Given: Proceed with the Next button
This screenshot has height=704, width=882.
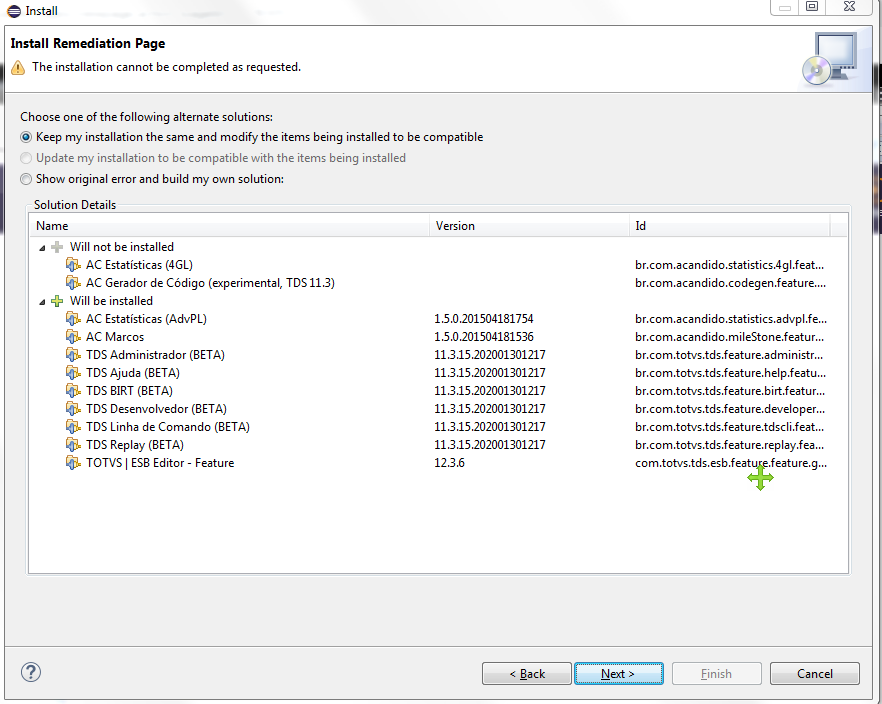Looking at the screenshot, I should (619, 673).
